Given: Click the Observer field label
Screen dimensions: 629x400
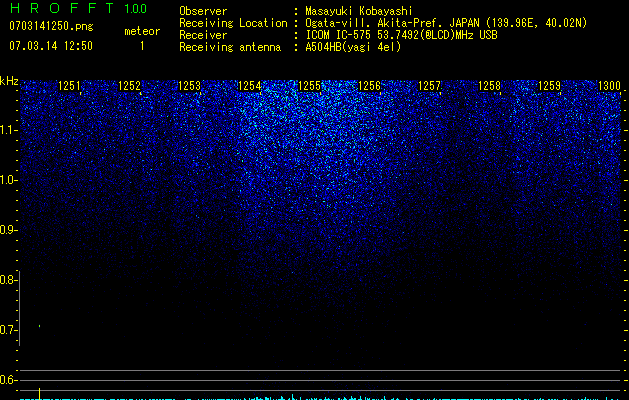Looking at the screenshot, I should [x=203, y=11].
